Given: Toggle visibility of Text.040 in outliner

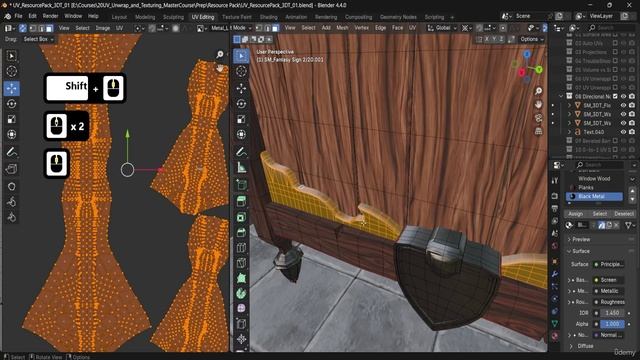Looking at the screenshot, I should pyautogui.click(x=623, y=132).
